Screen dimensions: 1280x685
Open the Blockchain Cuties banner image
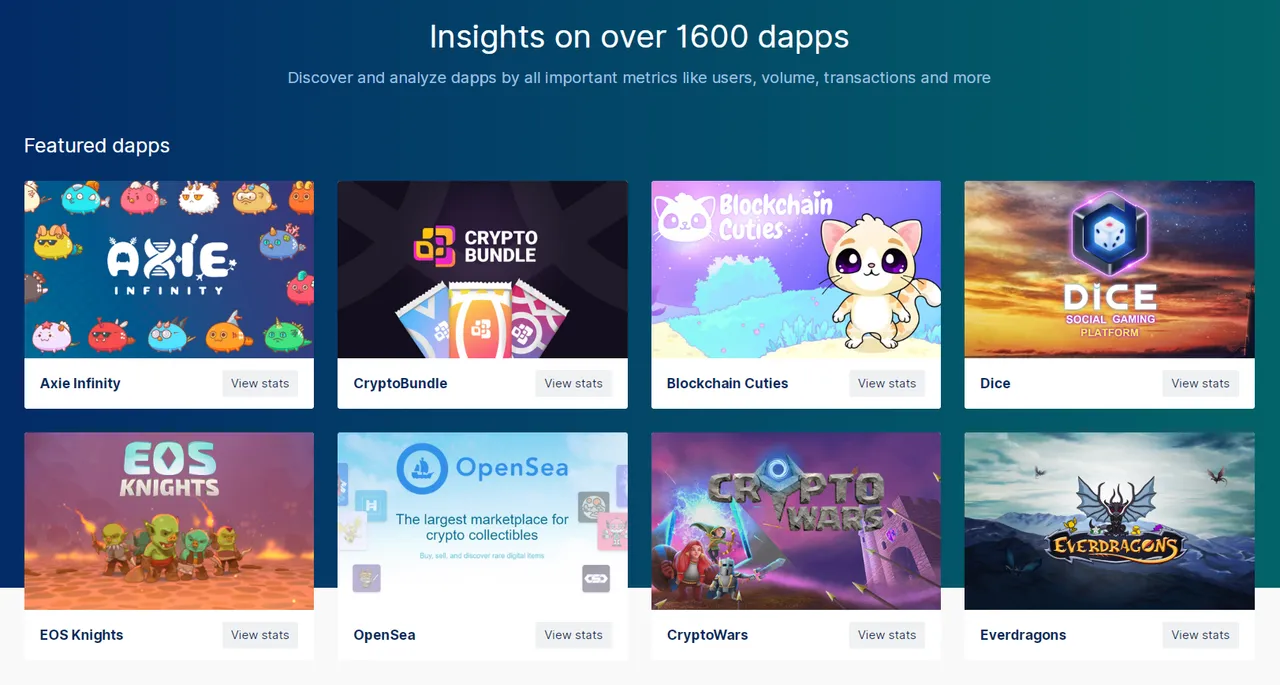(x=796, y=269)
